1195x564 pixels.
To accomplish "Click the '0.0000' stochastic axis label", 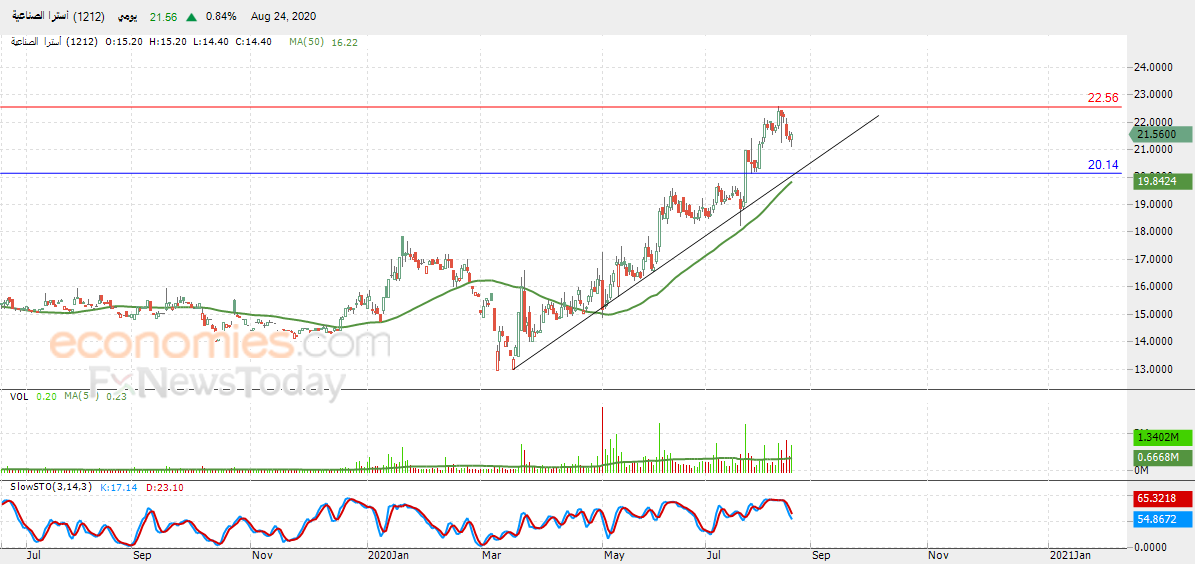I will (x=1152, y=546).
